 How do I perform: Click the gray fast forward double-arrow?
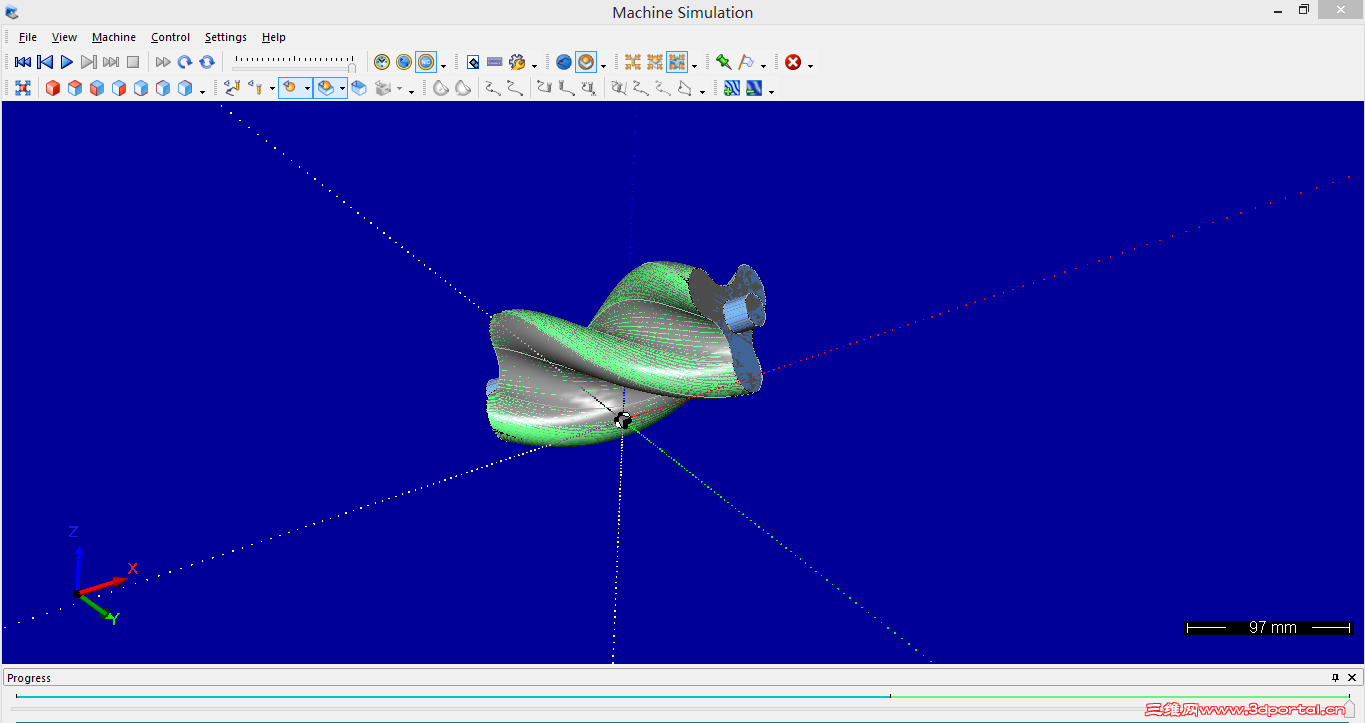[163, 62]
